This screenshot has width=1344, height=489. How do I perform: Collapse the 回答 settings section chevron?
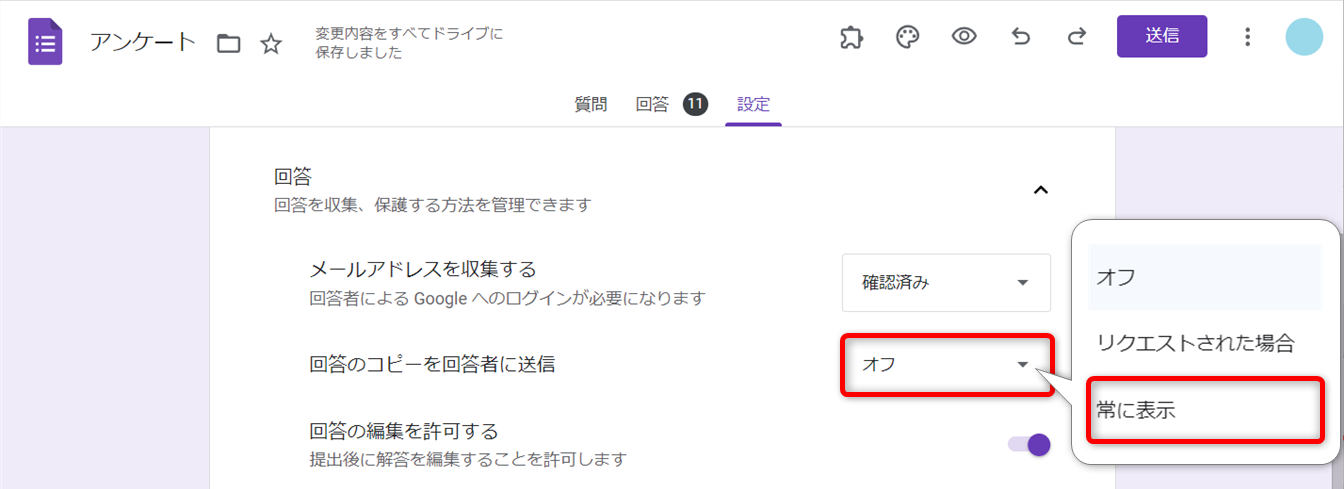1040,189
